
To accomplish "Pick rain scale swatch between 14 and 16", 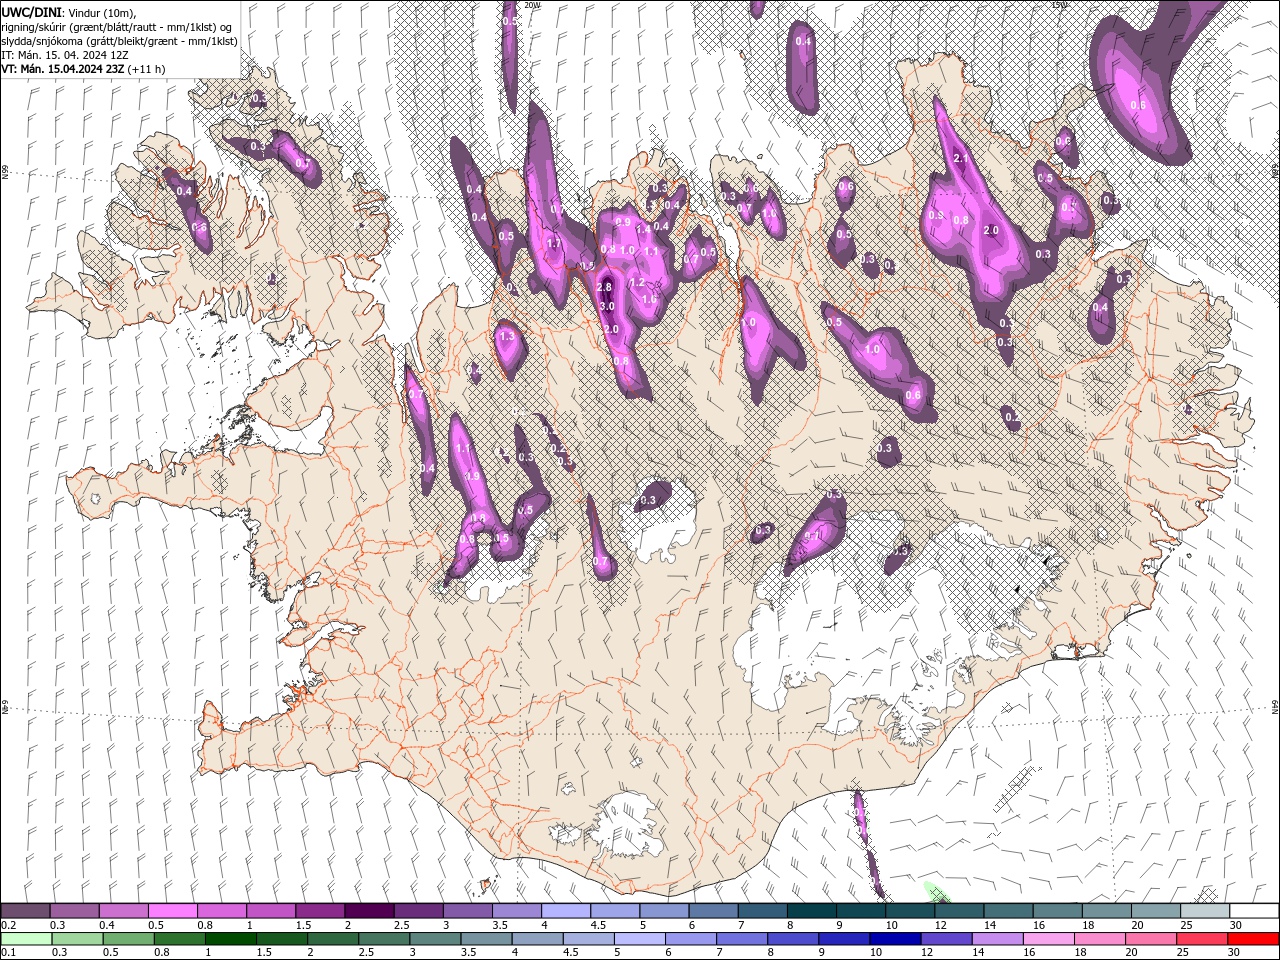I will click(998, 939).
